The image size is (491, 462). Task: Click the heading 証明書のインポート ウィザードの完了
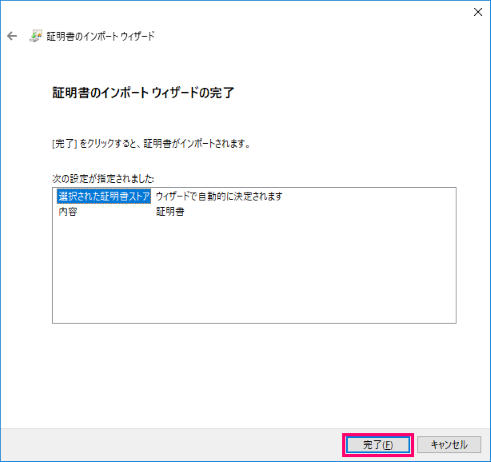(x=143, y=93)
